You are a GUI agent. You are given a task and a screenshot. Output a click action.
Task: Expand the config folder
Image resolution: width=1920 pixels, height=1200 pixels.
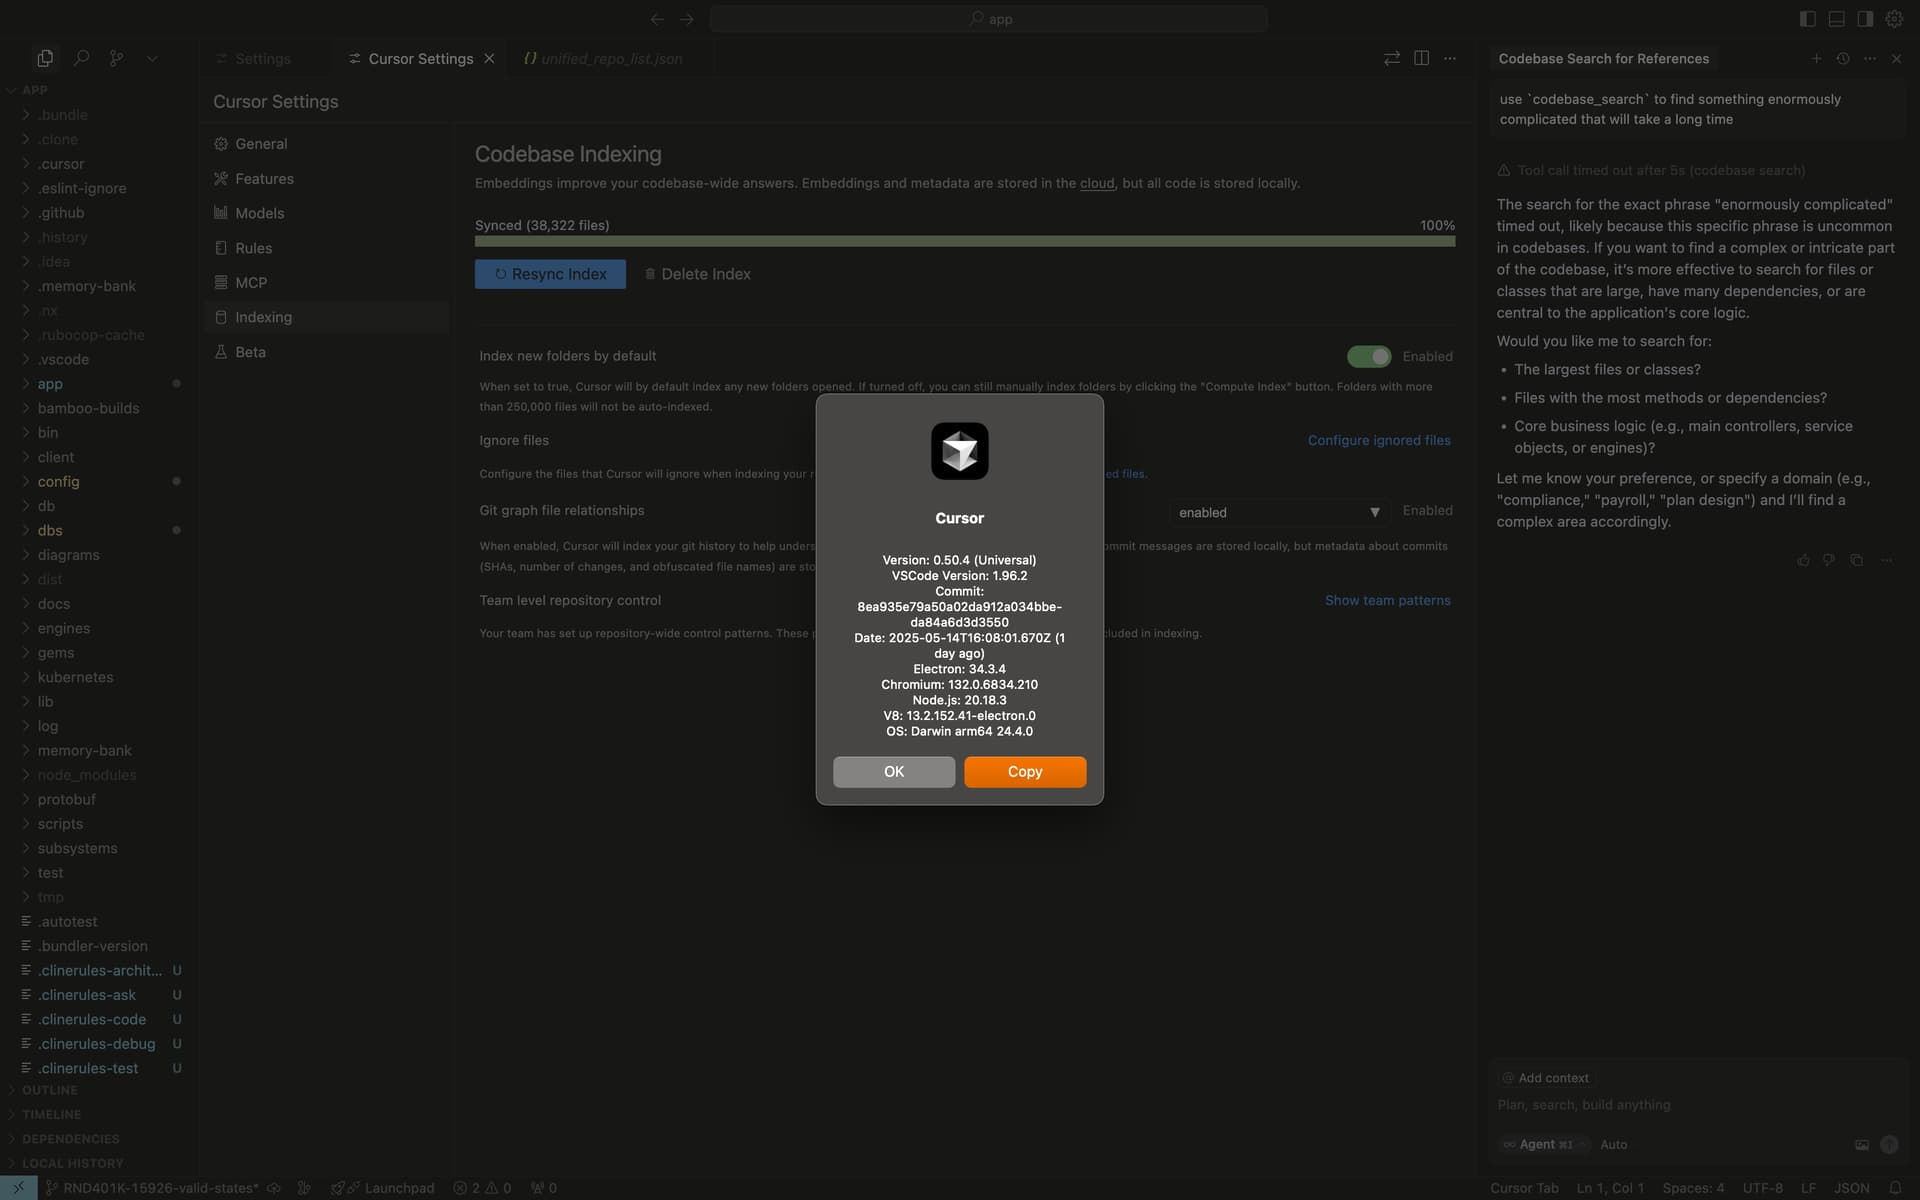(x=58, y=482)
